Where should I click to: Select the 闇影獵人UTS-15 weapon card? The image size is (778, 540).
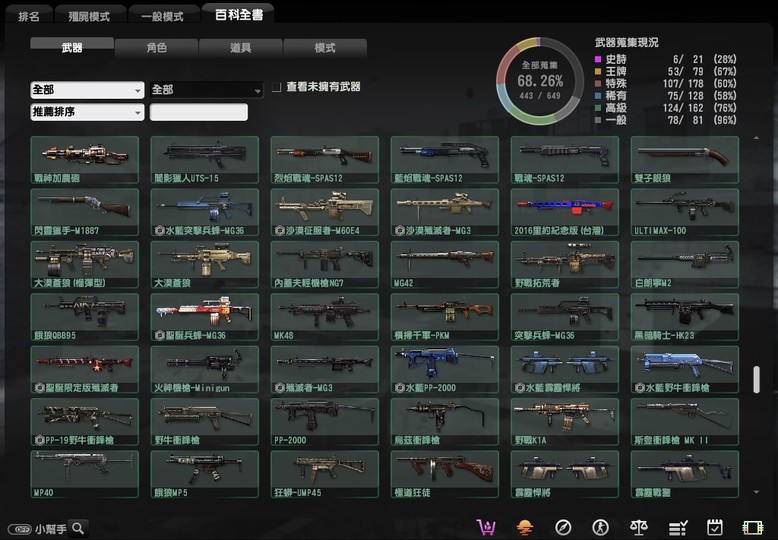(204, 160)
